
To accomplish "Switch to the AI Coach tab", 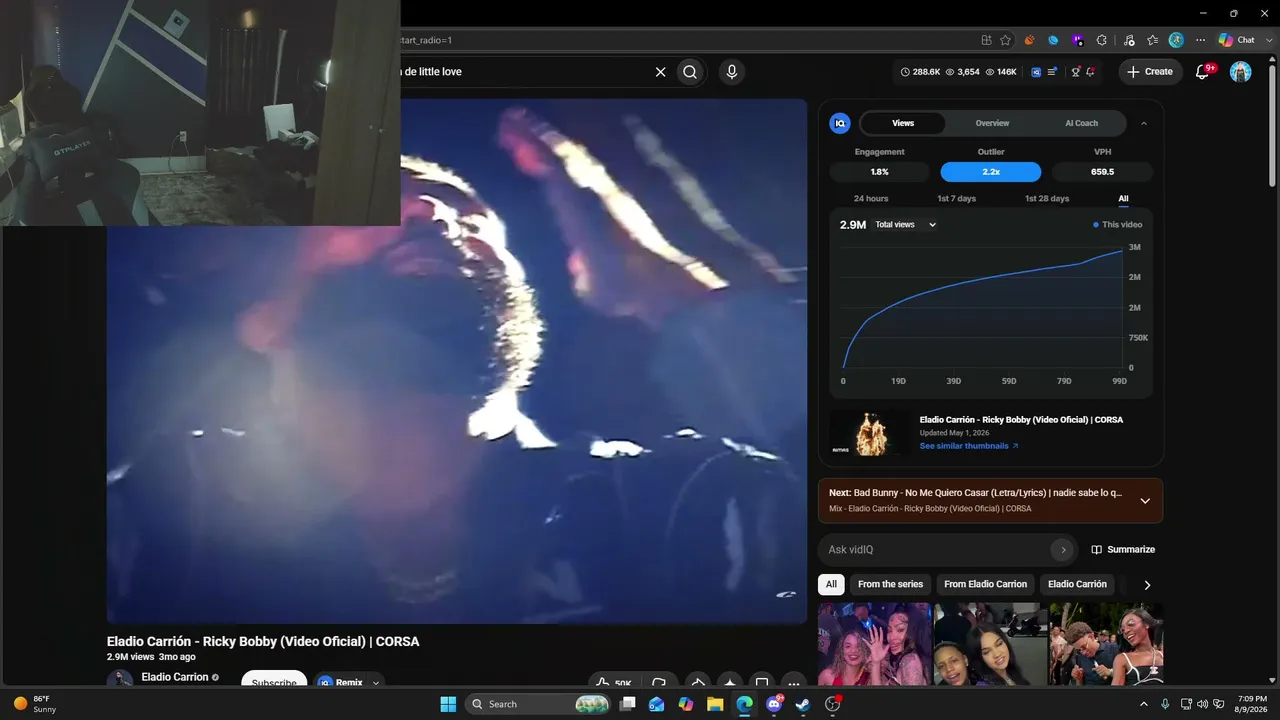I will click(x=1081, y=123).
